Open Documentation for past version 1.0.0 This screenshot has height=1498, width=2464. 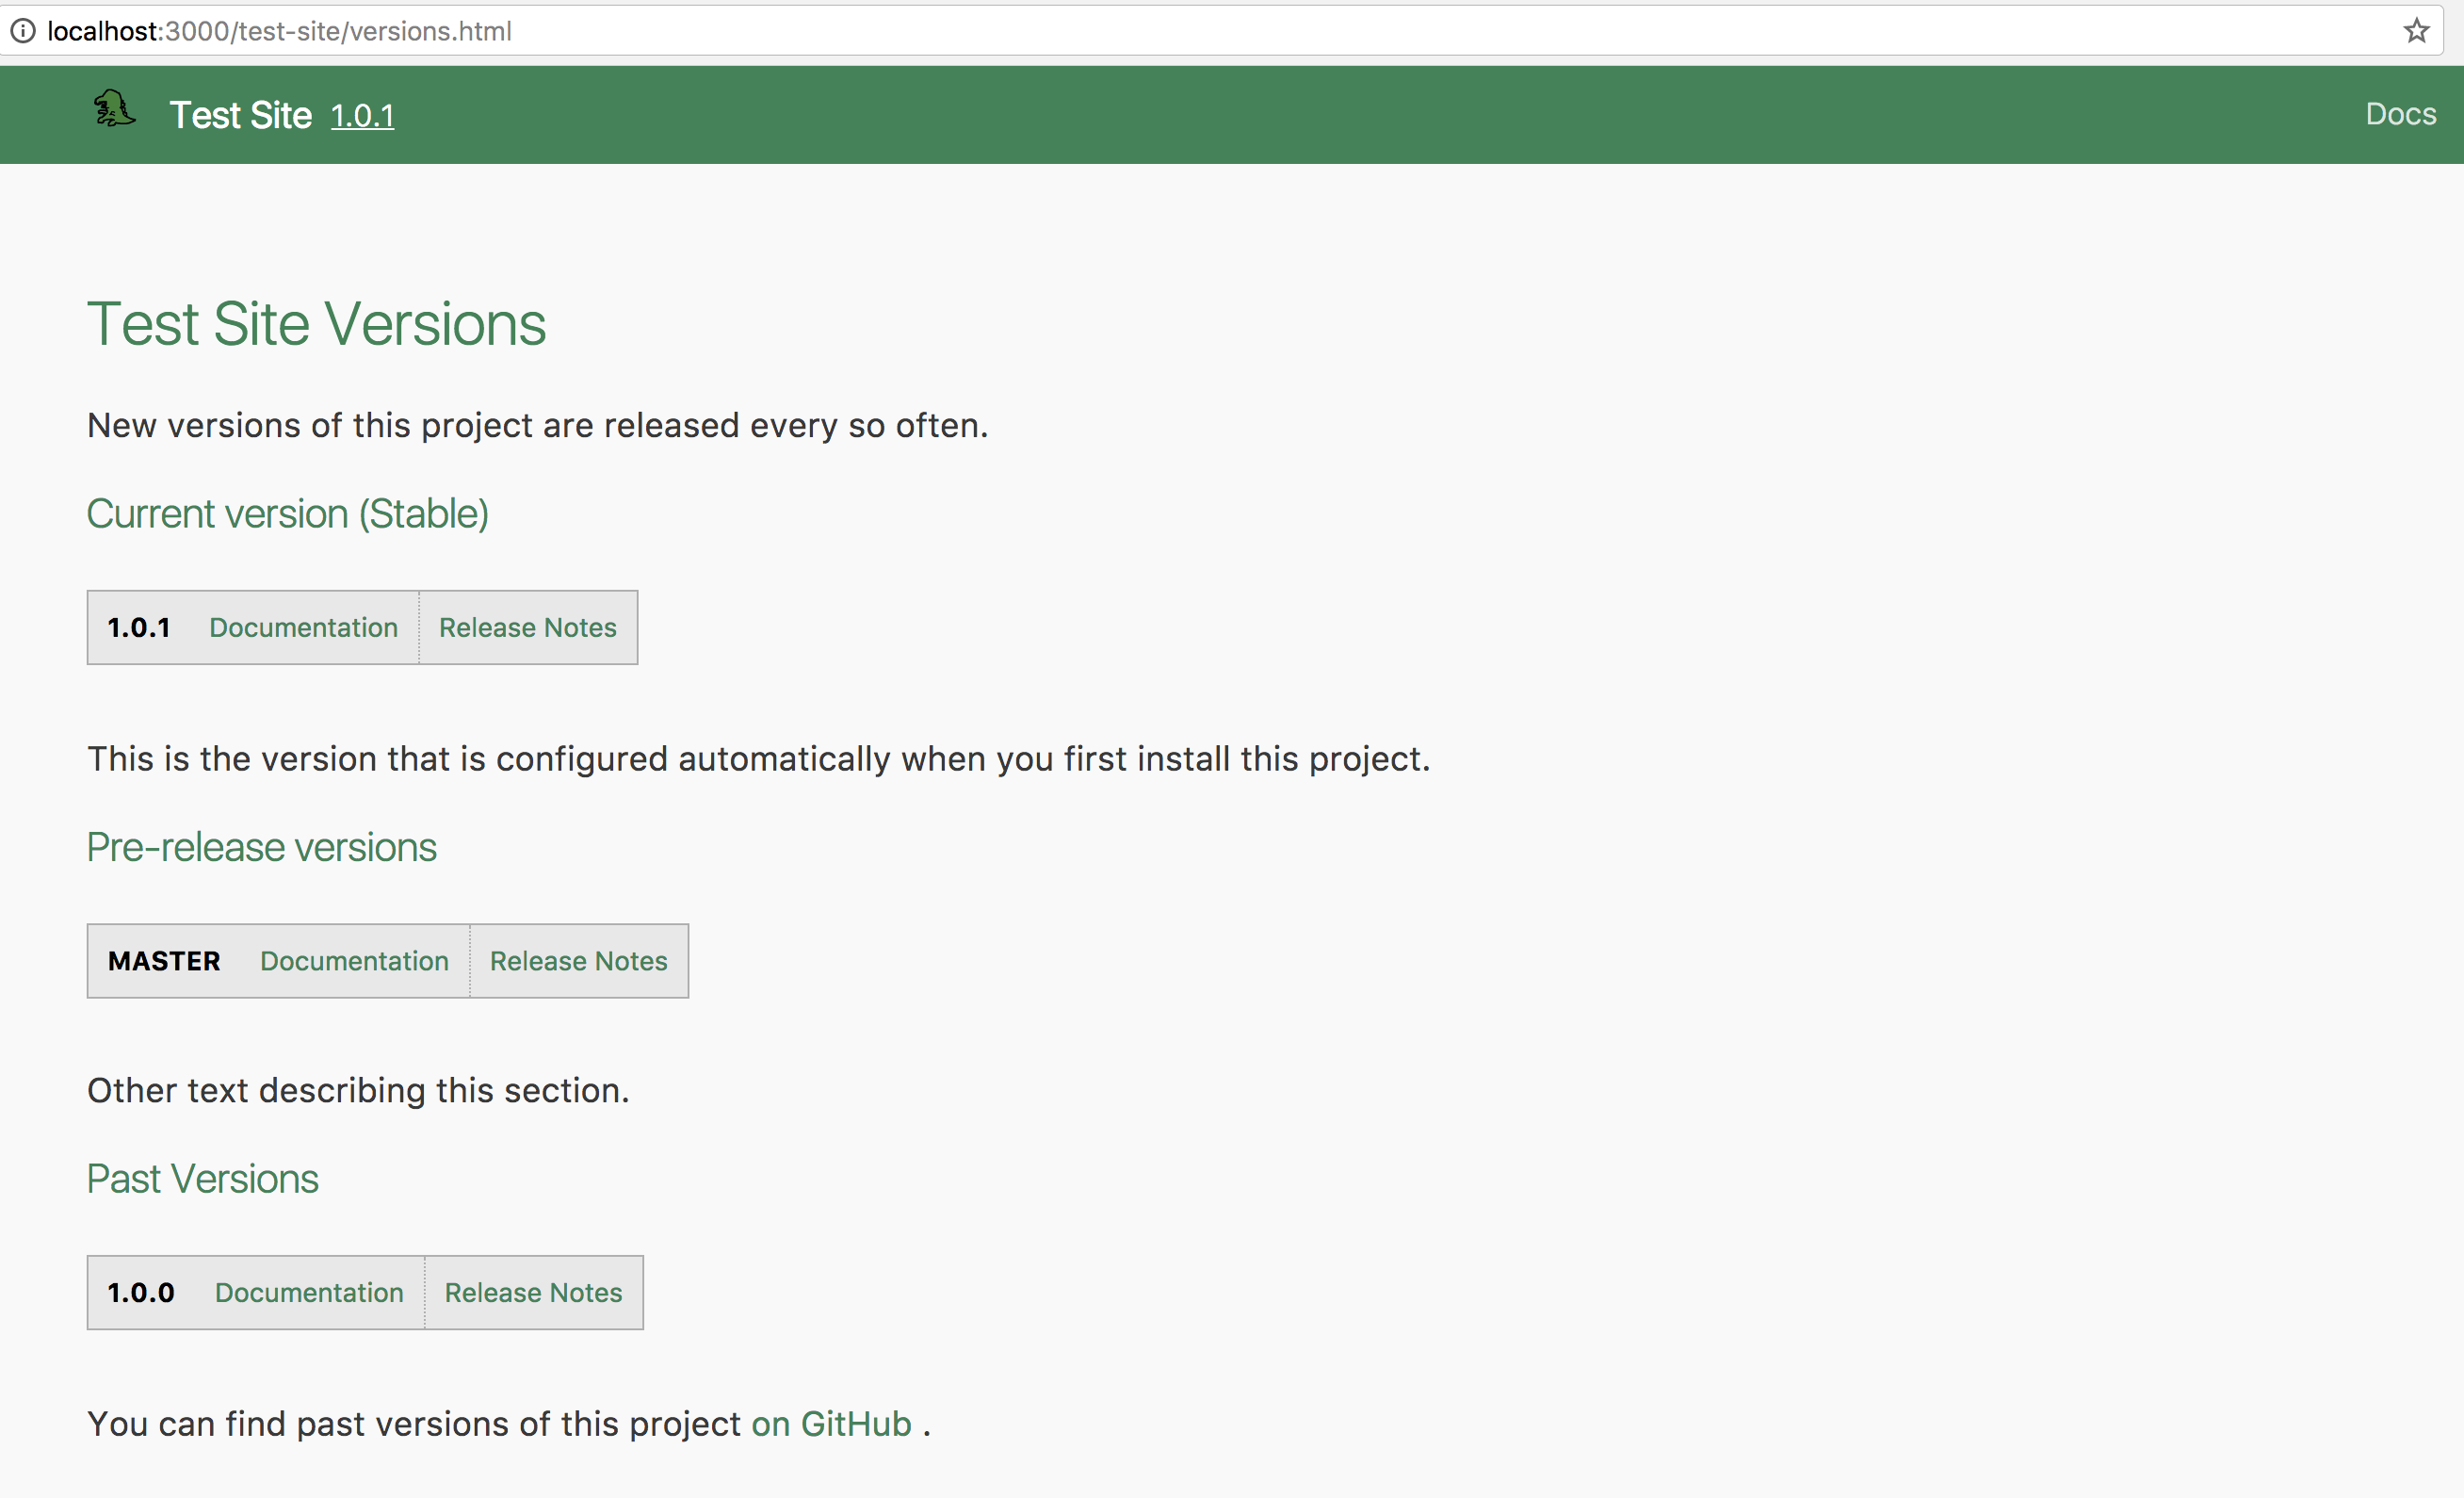(x=308, y=1292)
